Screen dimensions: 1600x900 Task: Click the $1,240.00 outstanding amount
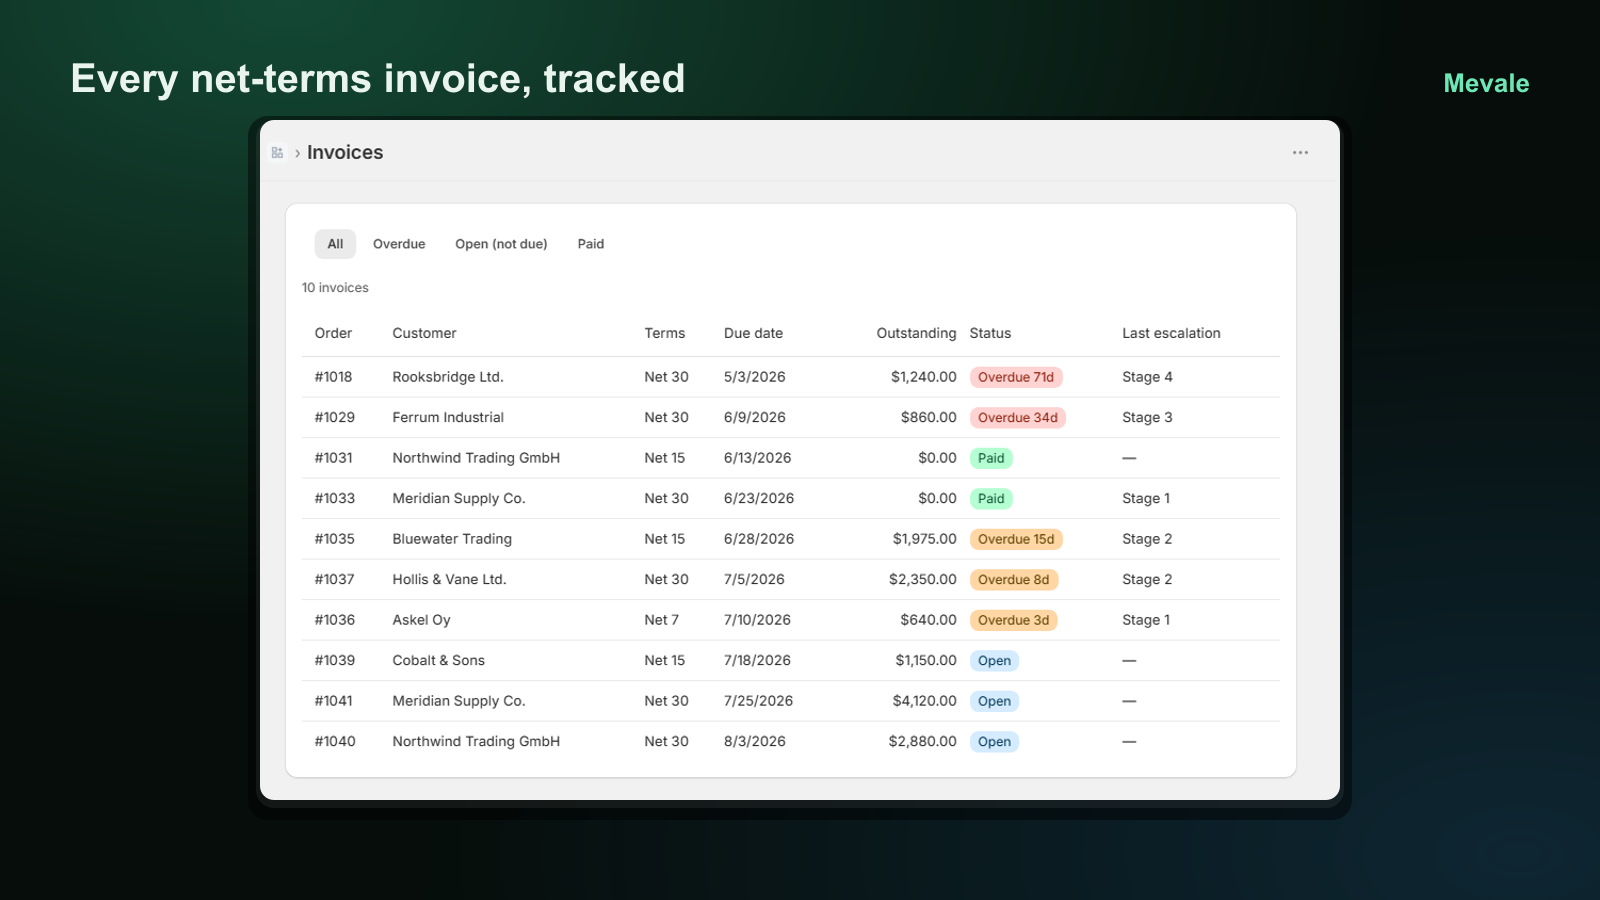click(924, 377)
